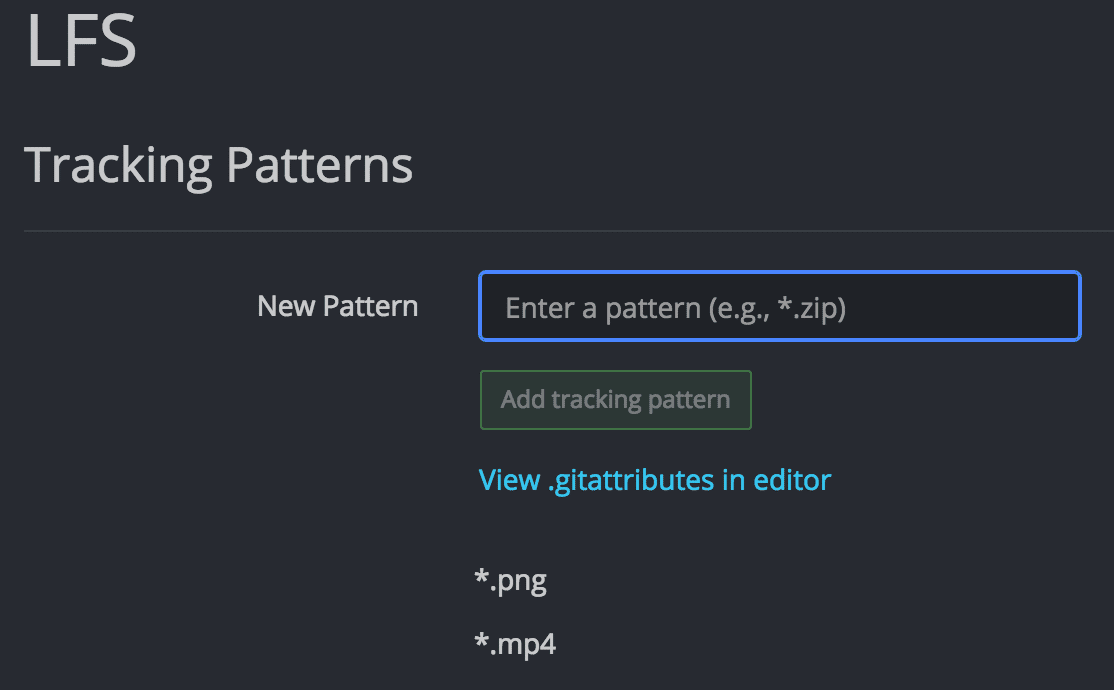Select the *.png tracking pattern entry
Screen dimensions: 1114x690
pyautogui.click(x=511, y=580)
